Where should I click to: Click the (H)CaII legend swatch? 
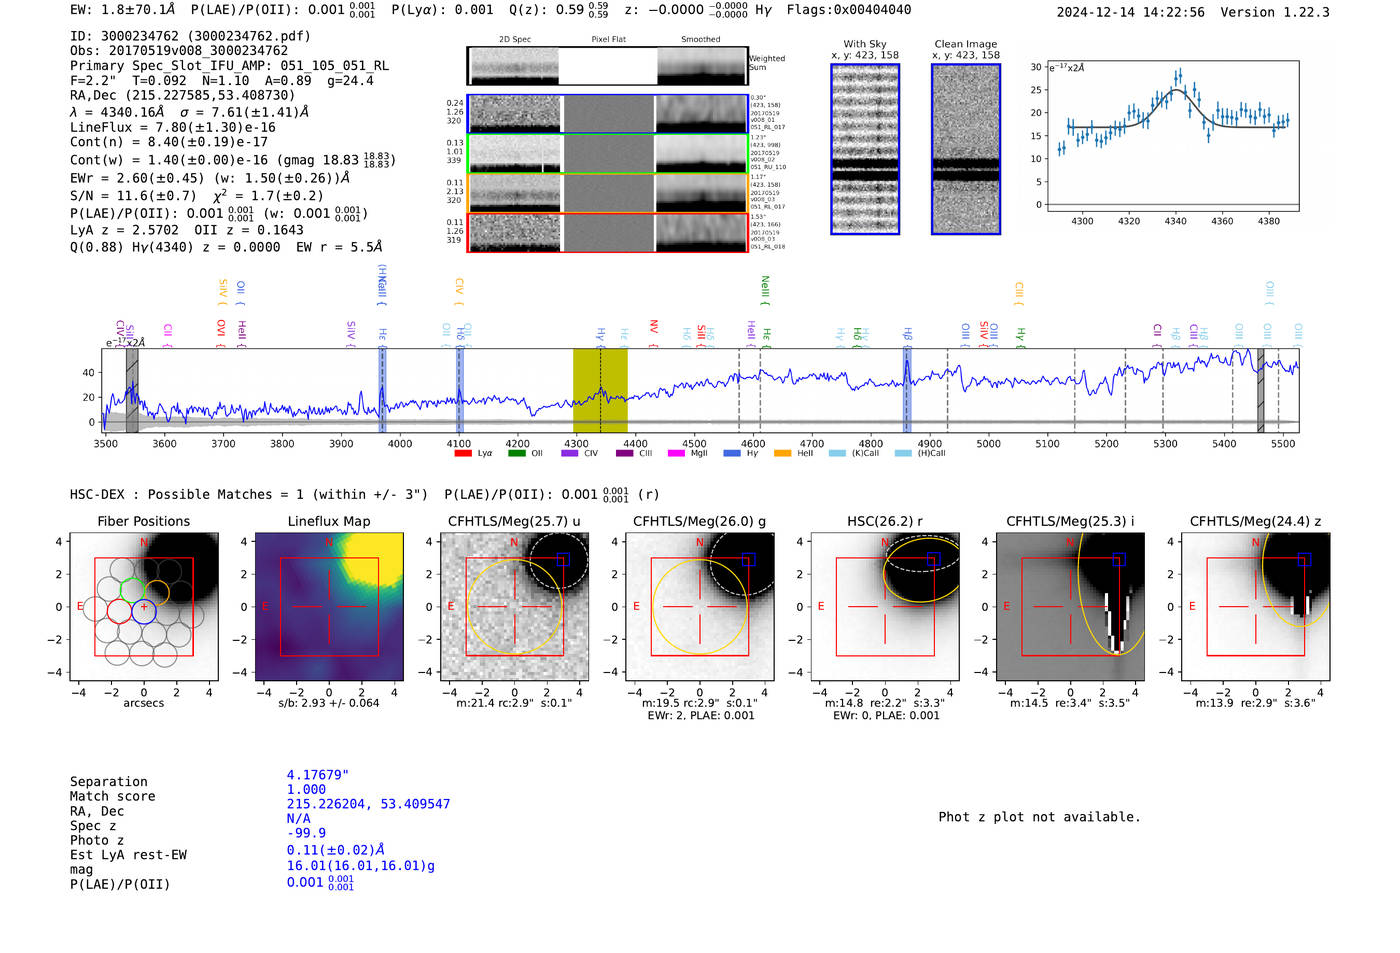coord(903,453)
